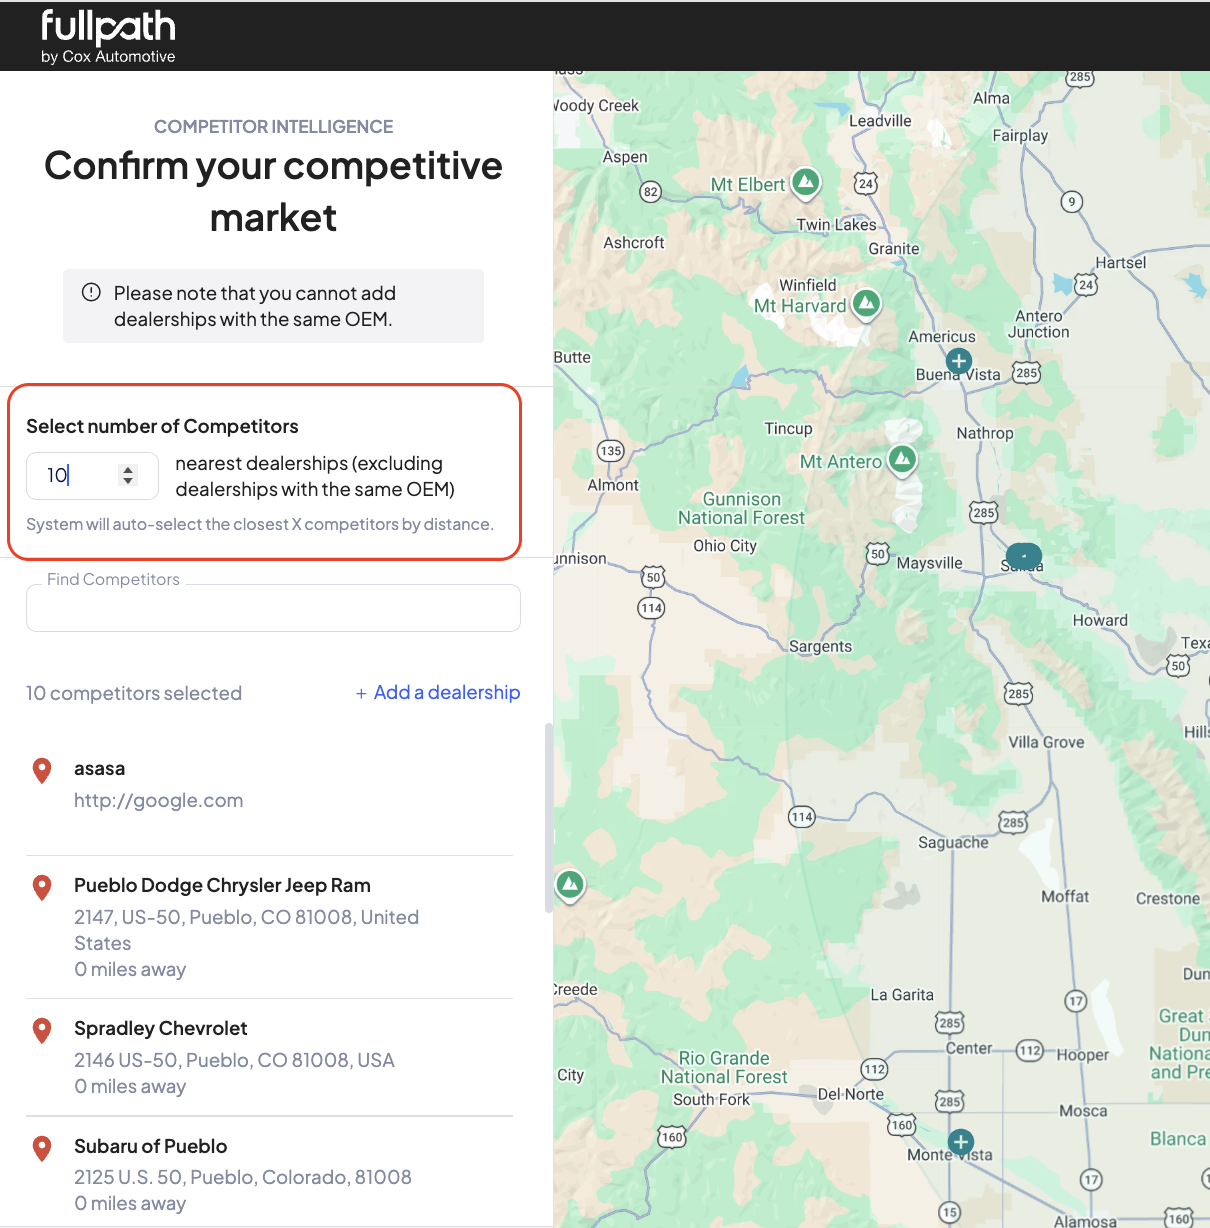Click the Leadville town label on the map
Screen dimensions: 1210x1228
click(880, 121)
